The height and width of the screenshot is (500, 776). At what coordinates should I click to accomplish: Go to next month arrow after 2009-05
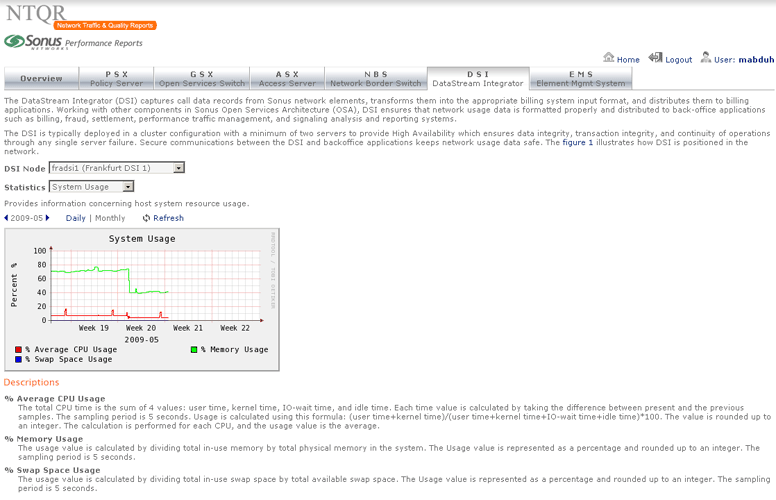point(48,218)
